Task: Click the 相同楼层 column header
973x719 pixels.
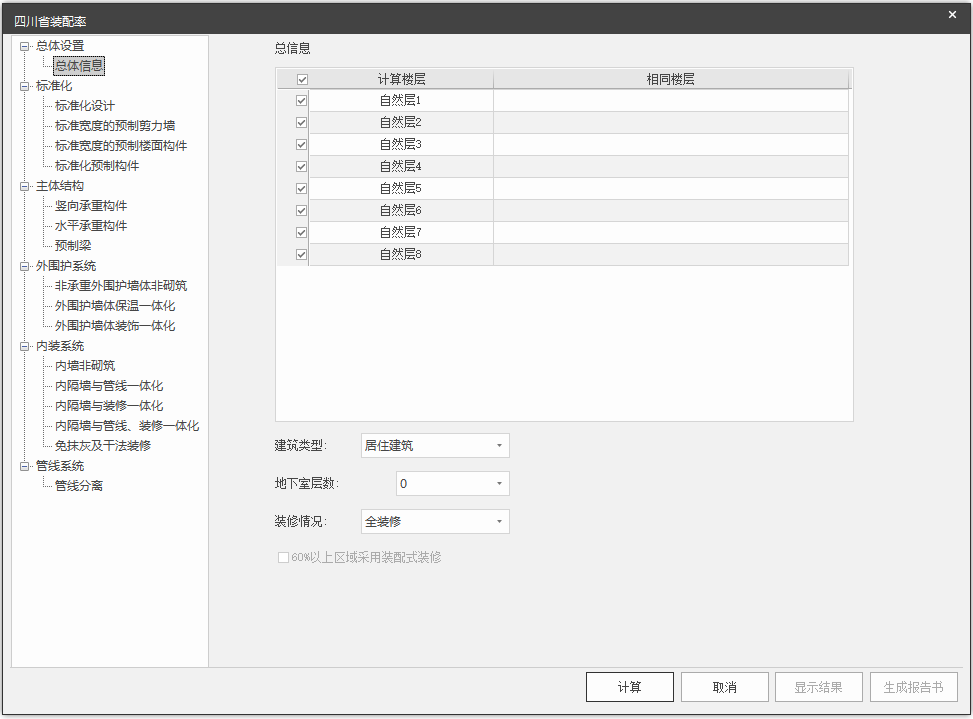Action: pos(670,79)
